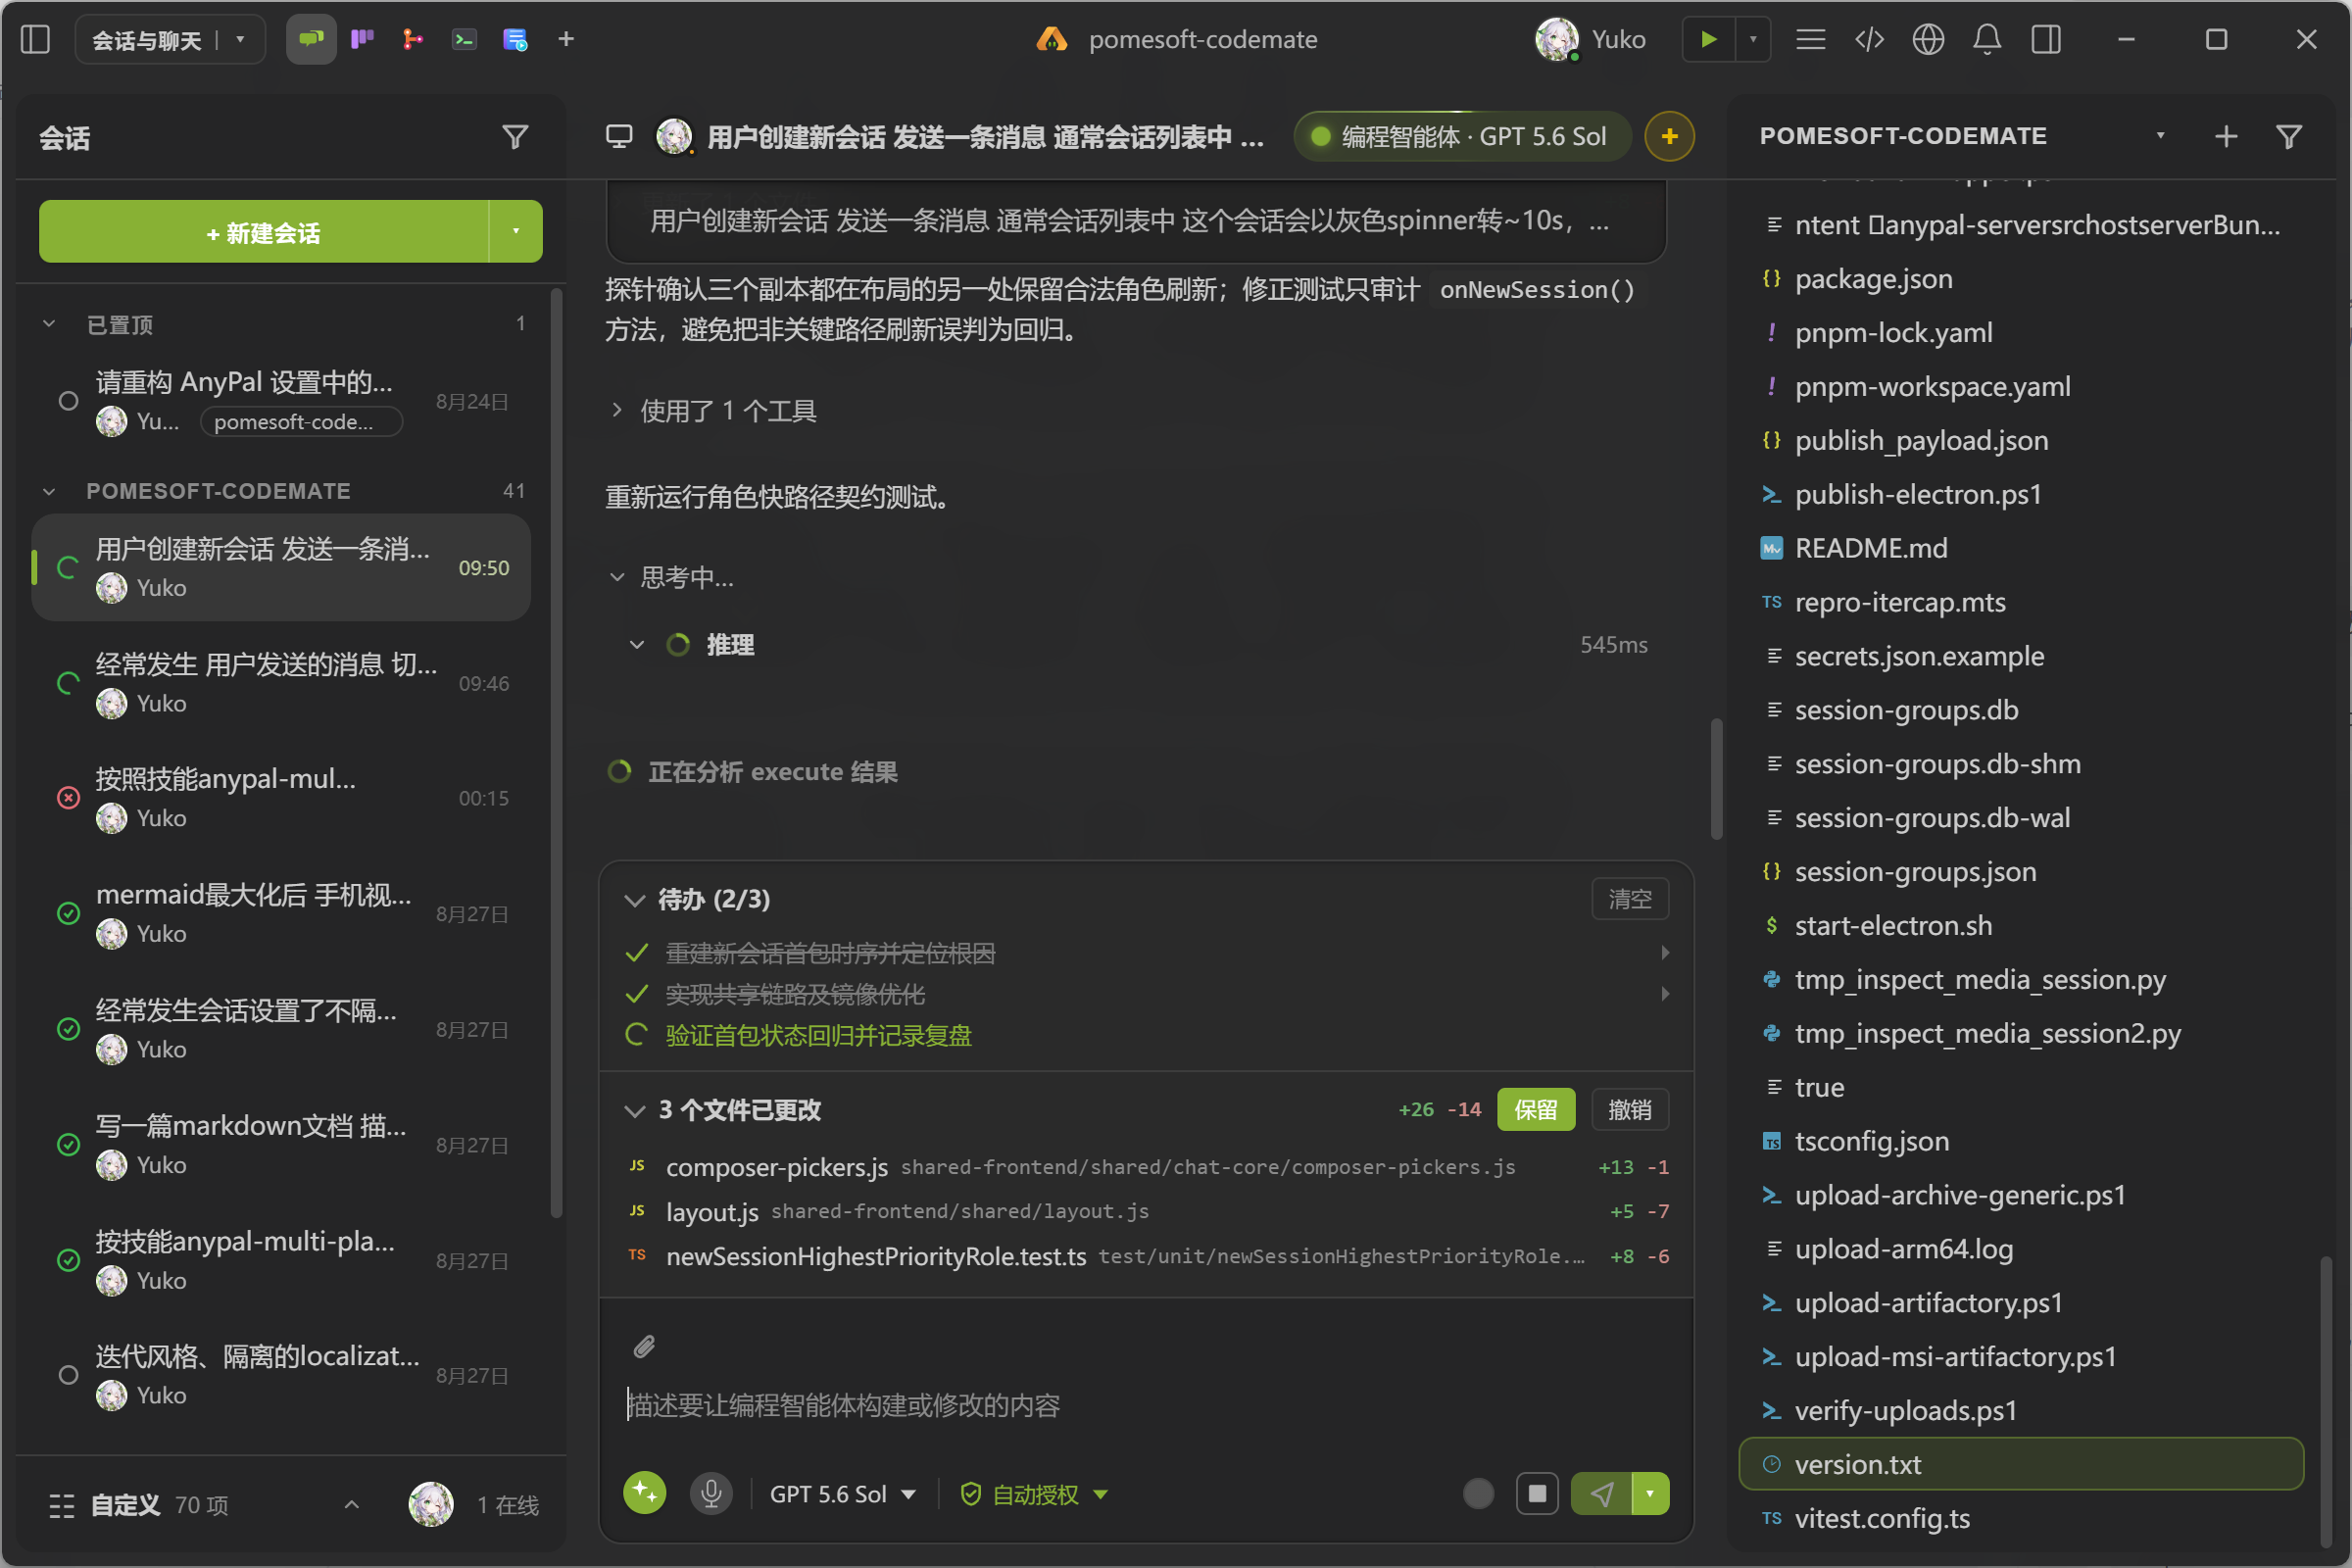This screenshot has height=1568, width=2352.
Task: Open notifications bell icon
Action: click(1987, 40)
